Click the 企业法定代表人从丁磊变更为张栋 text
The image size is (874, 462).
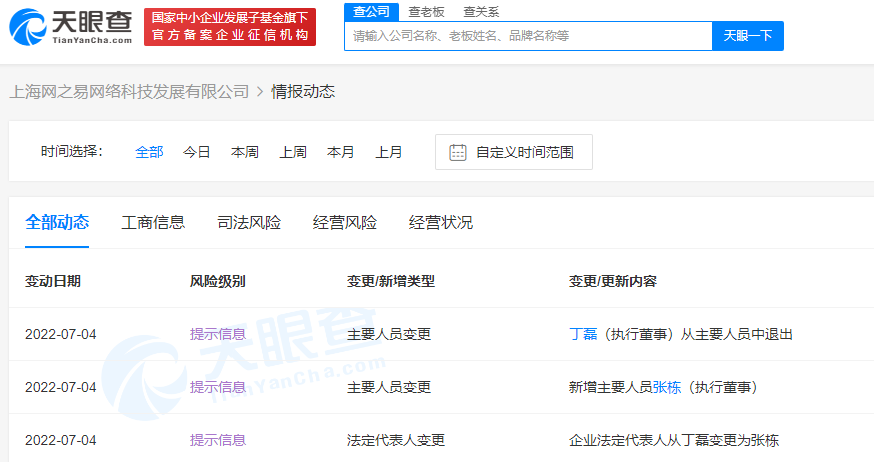[x=674, y=440]
